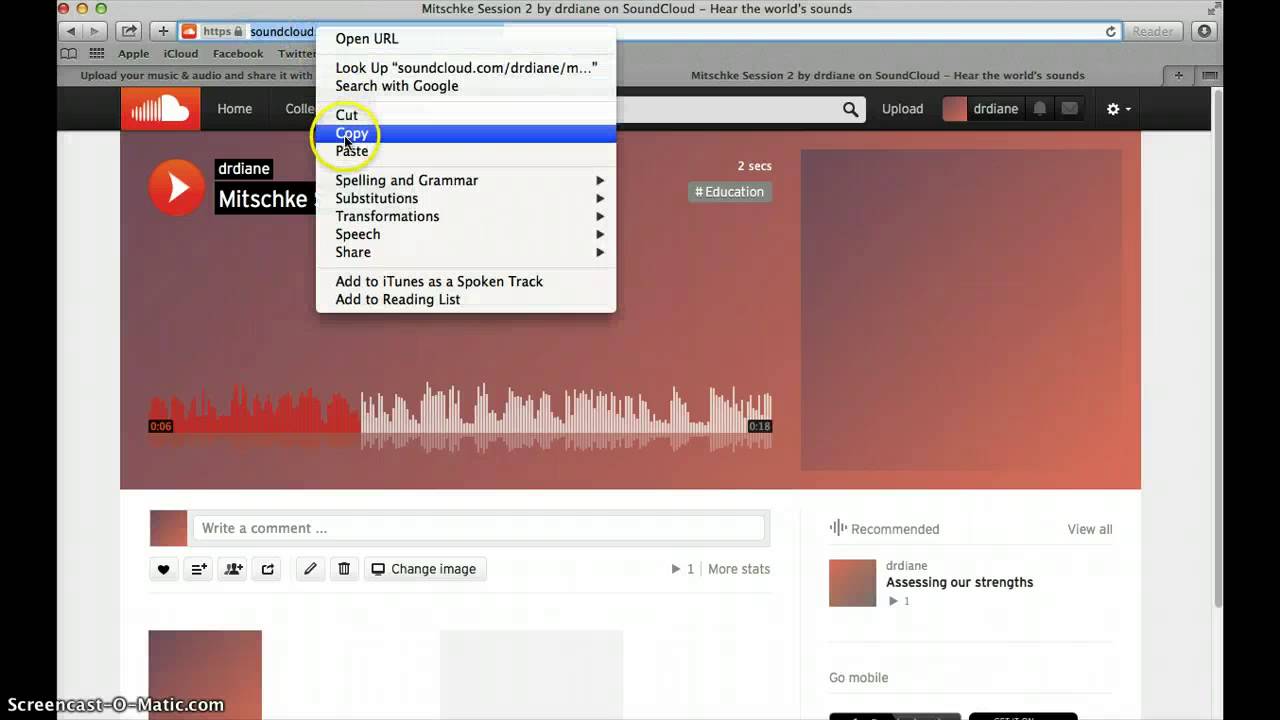The height and width of the screenshot is (720, 1280).
Task: Select the pencil edit icon
Action: pyautogui.click(x=310, y=568)
